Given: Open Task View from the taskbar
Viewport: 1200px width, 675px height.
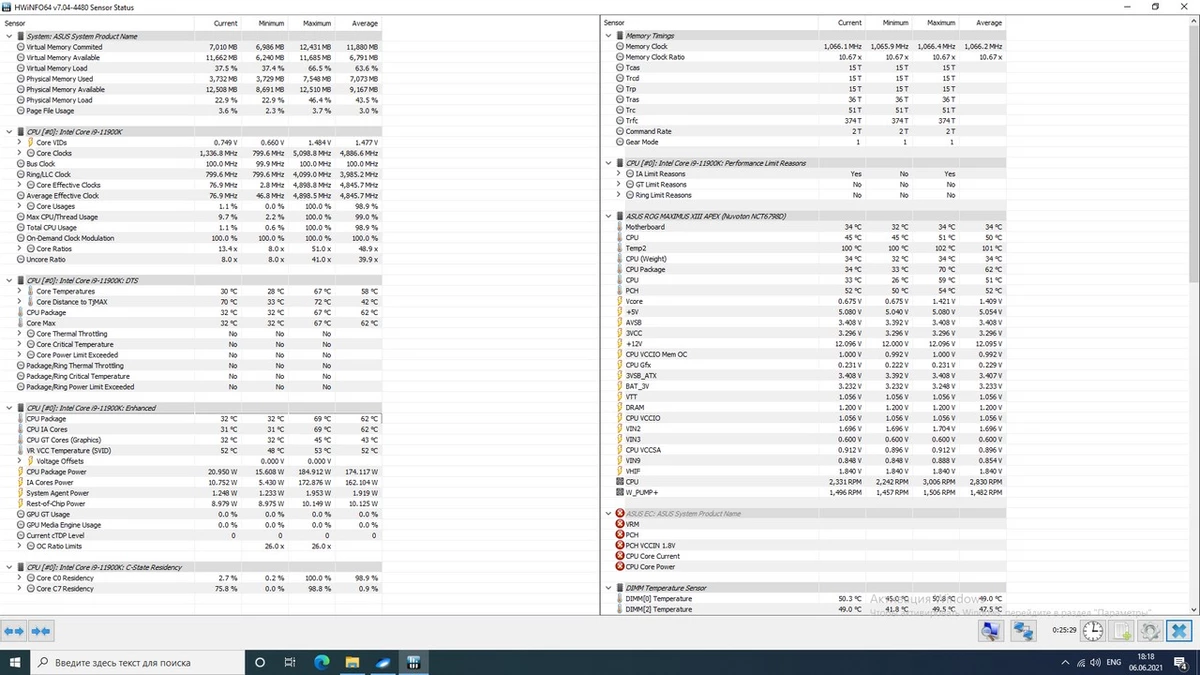Looking at the screenshot, I should point(290,662).
